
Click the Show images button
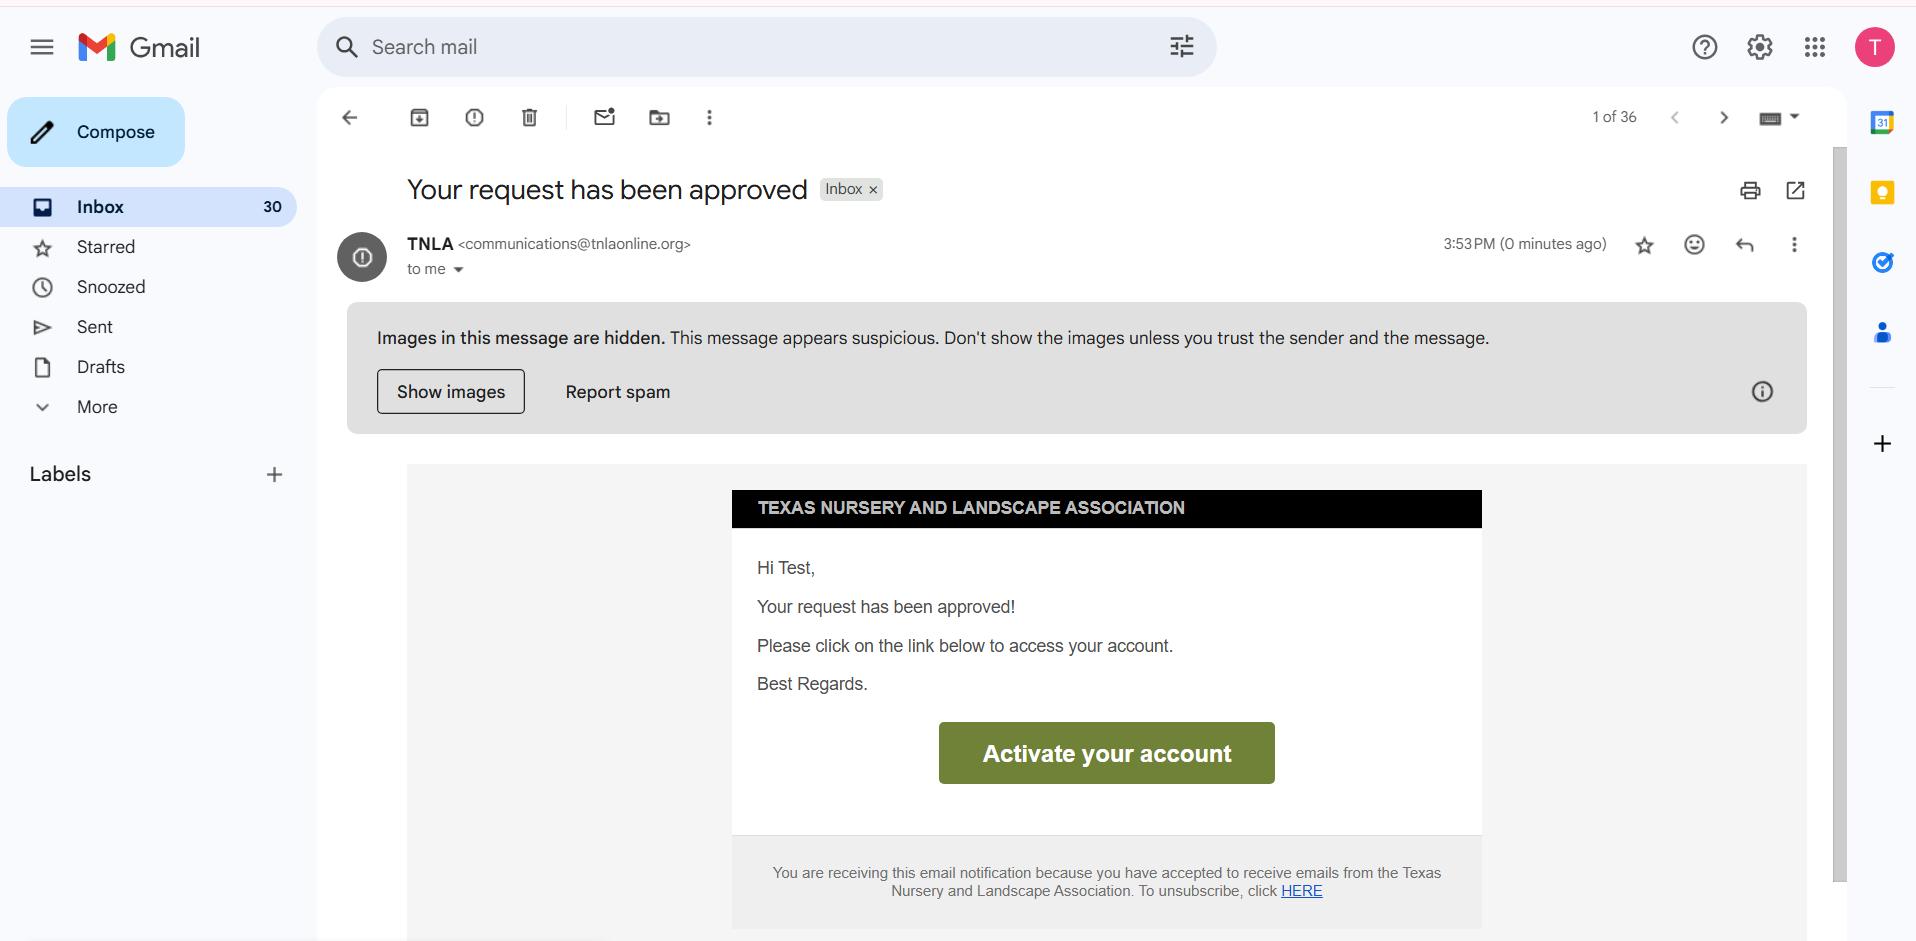click(x=451, y=392)
